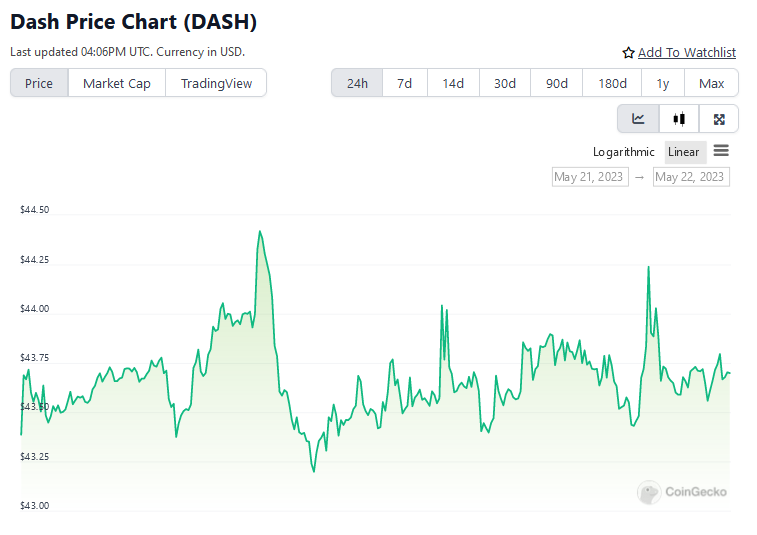Click the $44.50 axis label

[34, 210]
